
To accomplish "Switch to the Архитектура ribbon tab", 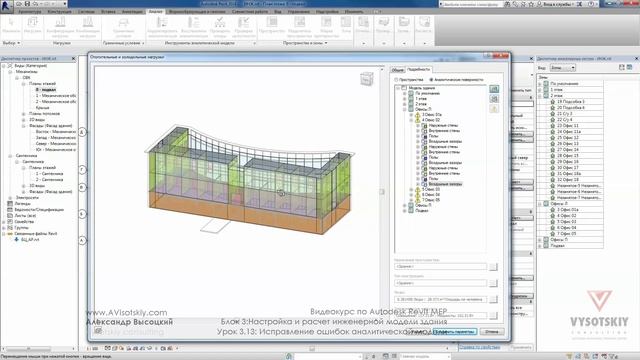I will [29, 12].
